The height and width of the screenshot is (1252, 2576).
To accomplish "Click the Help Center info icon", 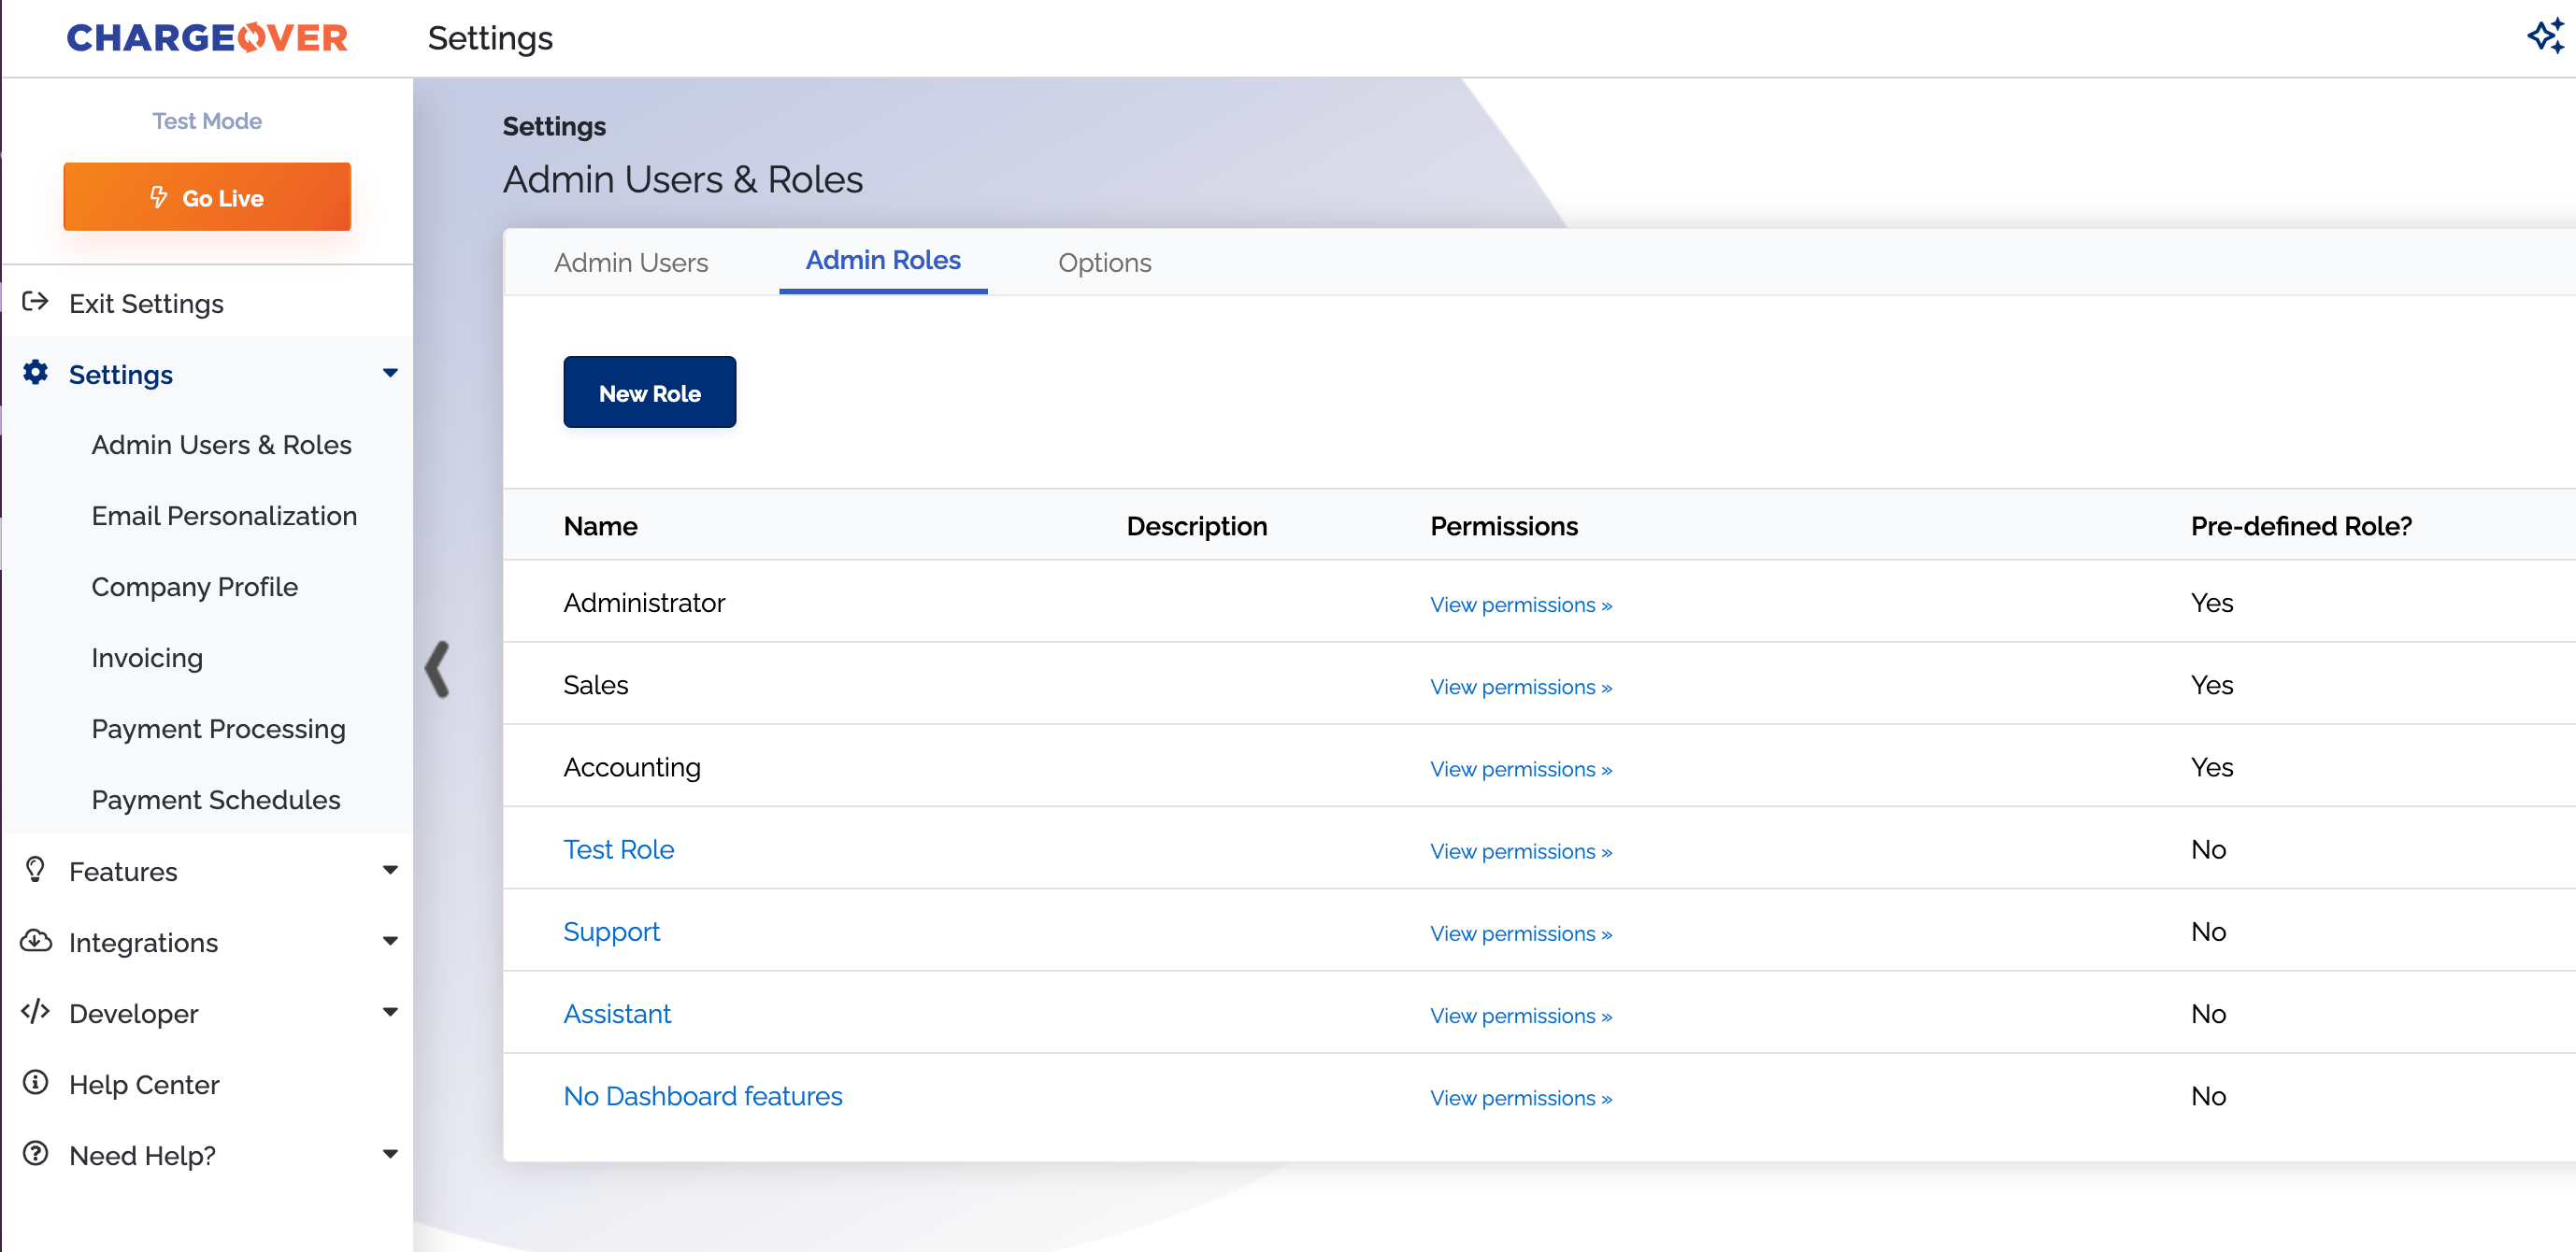I will [x=36, y=1083].
